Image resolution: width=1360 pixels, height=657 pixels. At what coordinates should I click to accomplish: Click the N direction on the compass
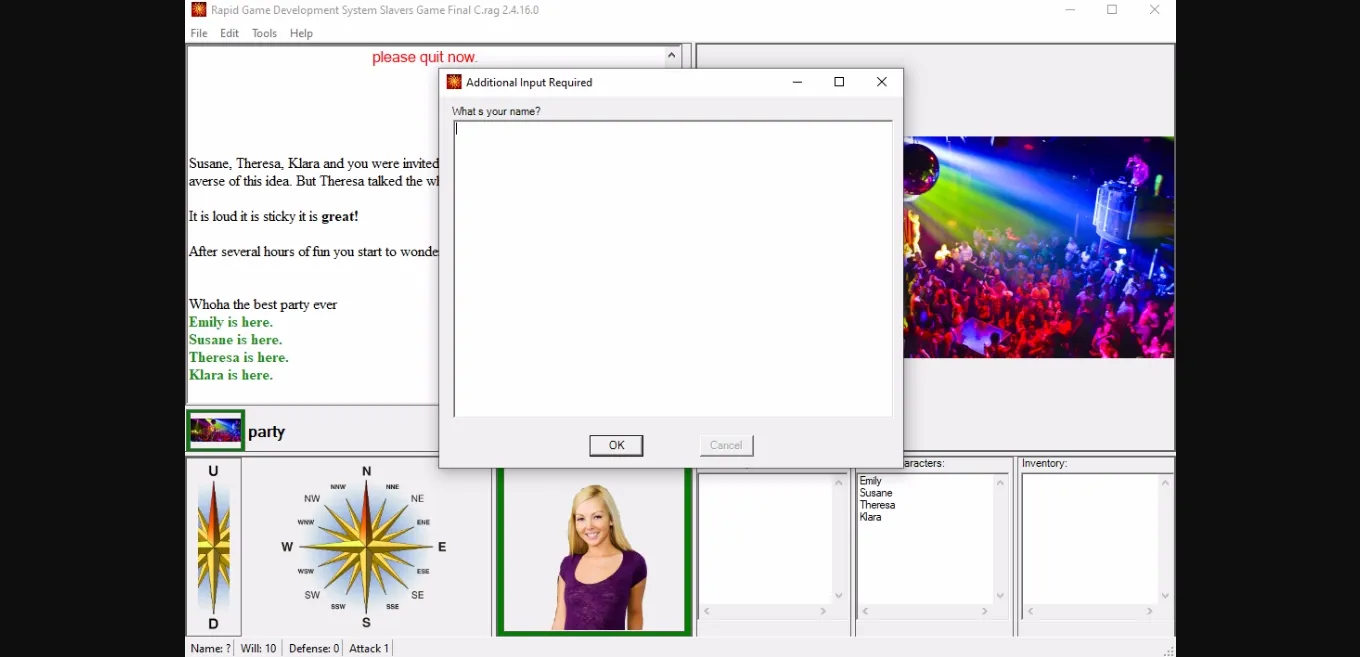click(x=366, y=472)
